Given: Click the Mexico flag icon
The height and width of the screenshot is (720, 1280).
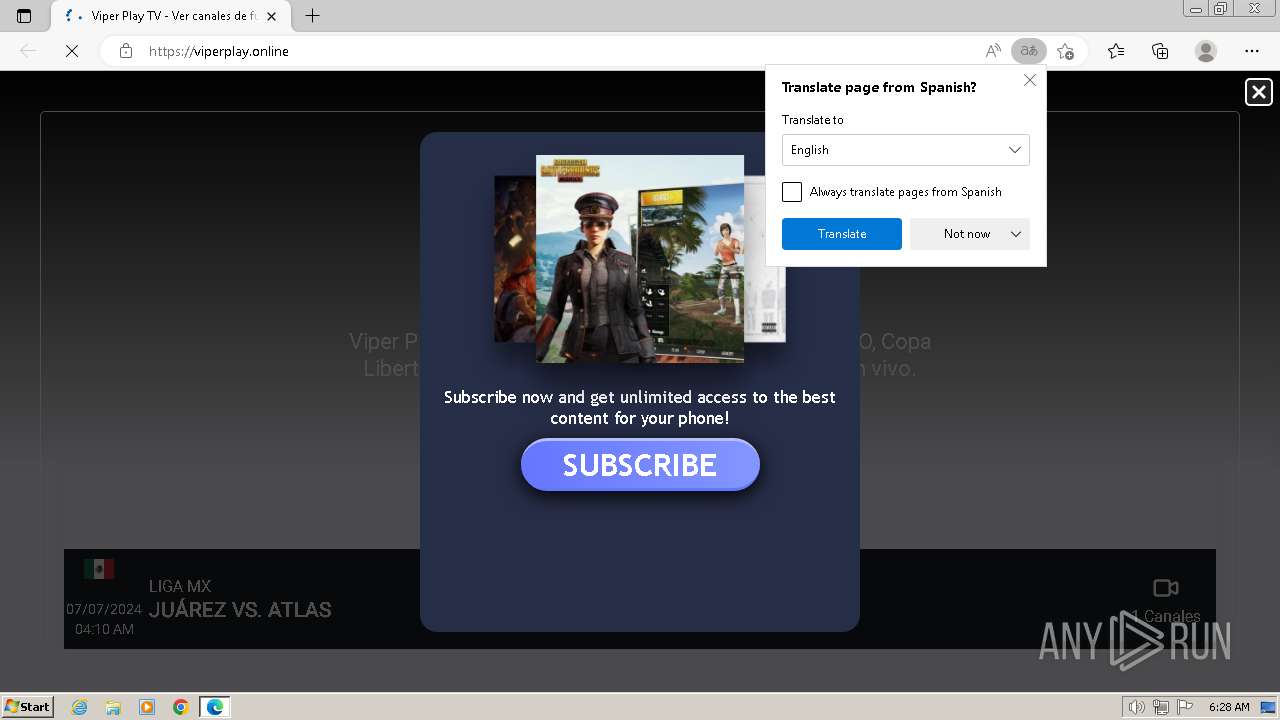Looking at the screenshot, I should click(x=99, y=569).
